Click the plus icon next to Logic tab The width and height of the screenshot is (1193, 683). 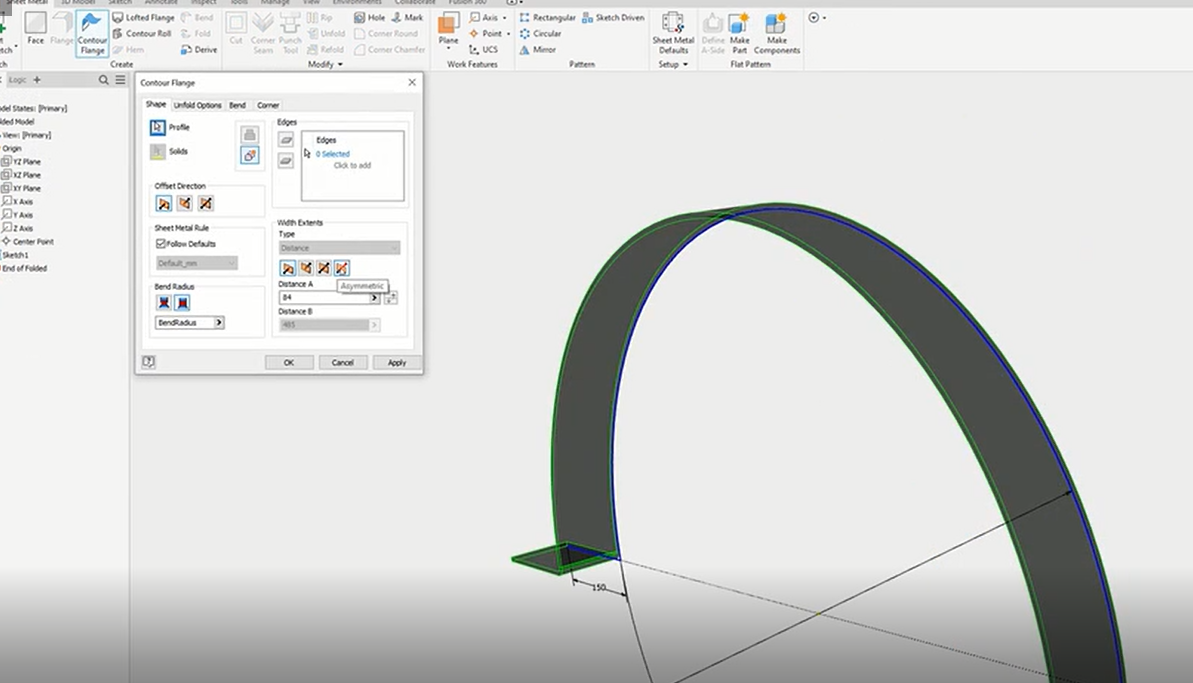pyautogui.click(x=37, y=80)
